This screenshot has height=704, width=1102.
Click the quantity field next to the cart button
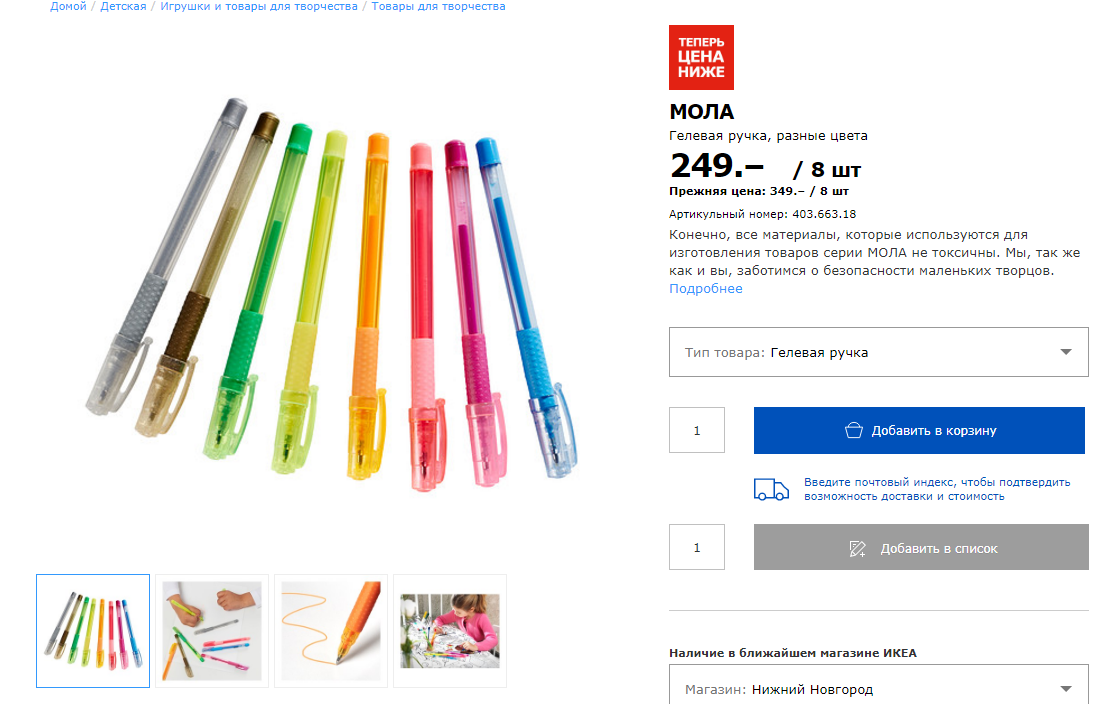(x=697, y=431)
